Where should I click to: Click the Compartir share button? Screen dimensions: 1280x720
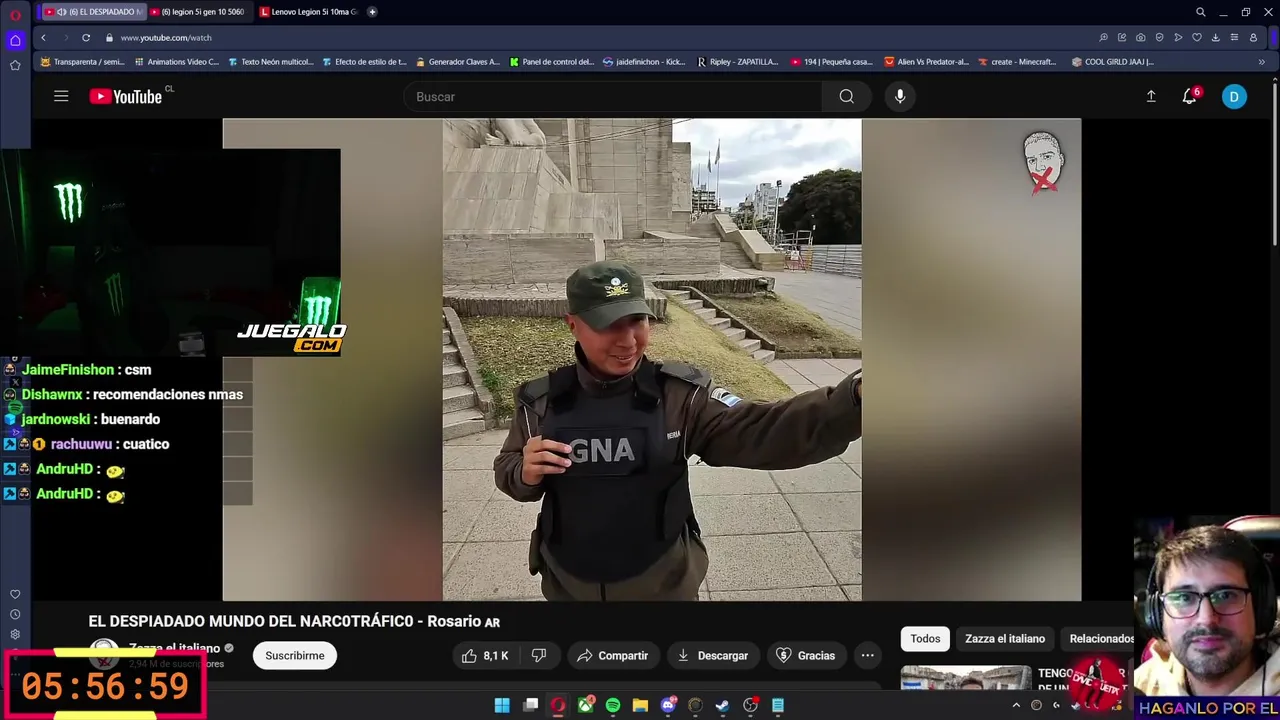pyautogui.click(x=613, y=655)
